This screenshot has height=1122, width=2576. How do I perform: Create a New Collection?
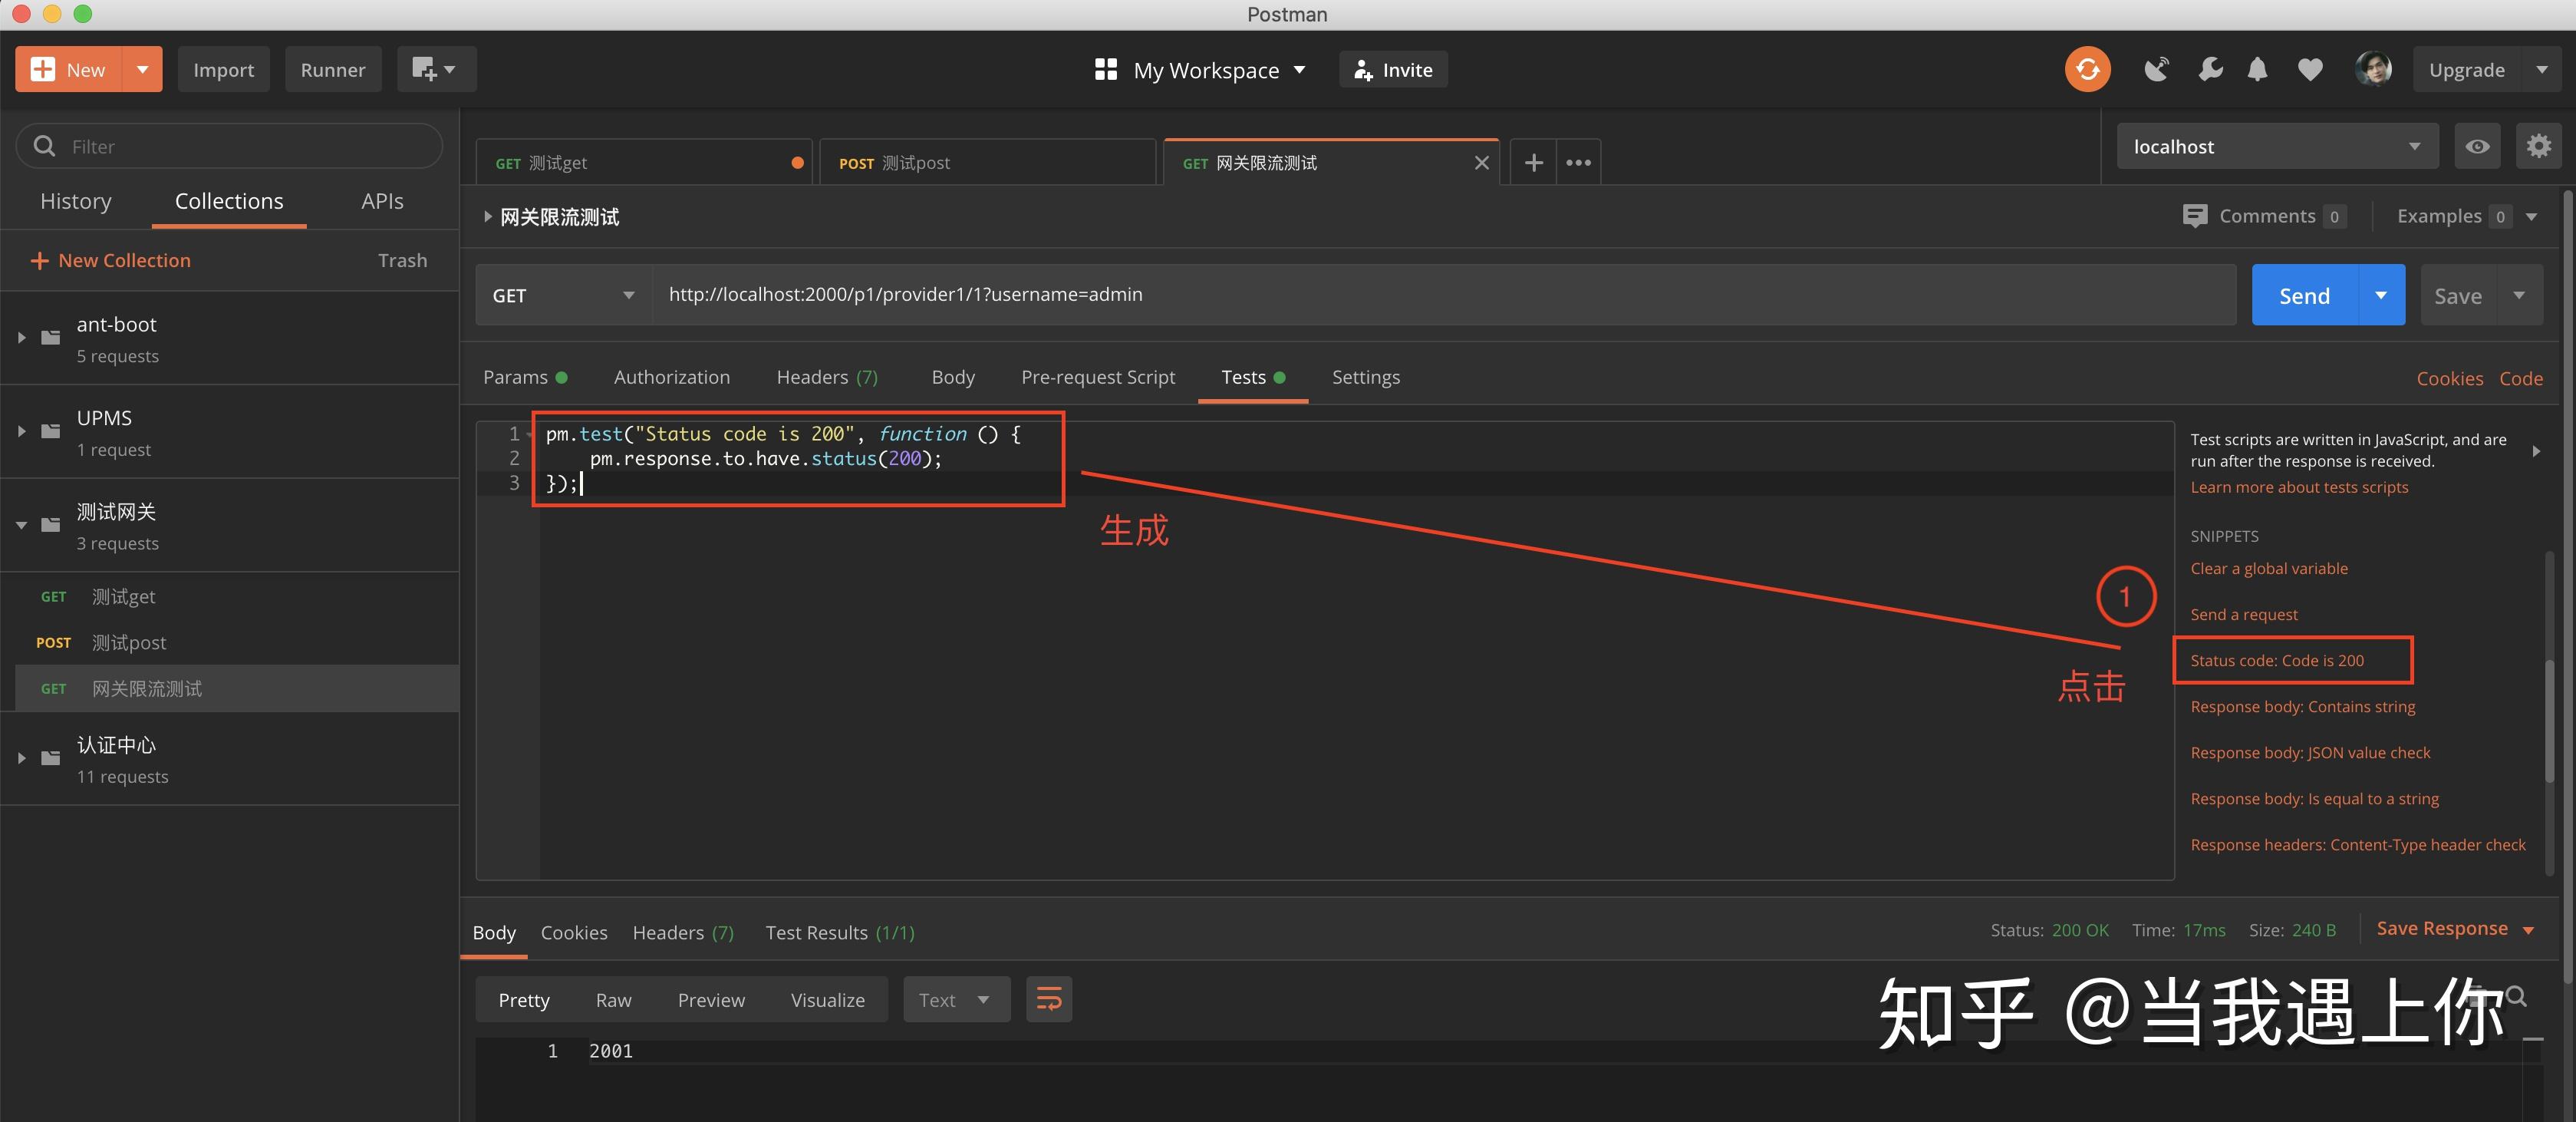click(x=110, y=260)
